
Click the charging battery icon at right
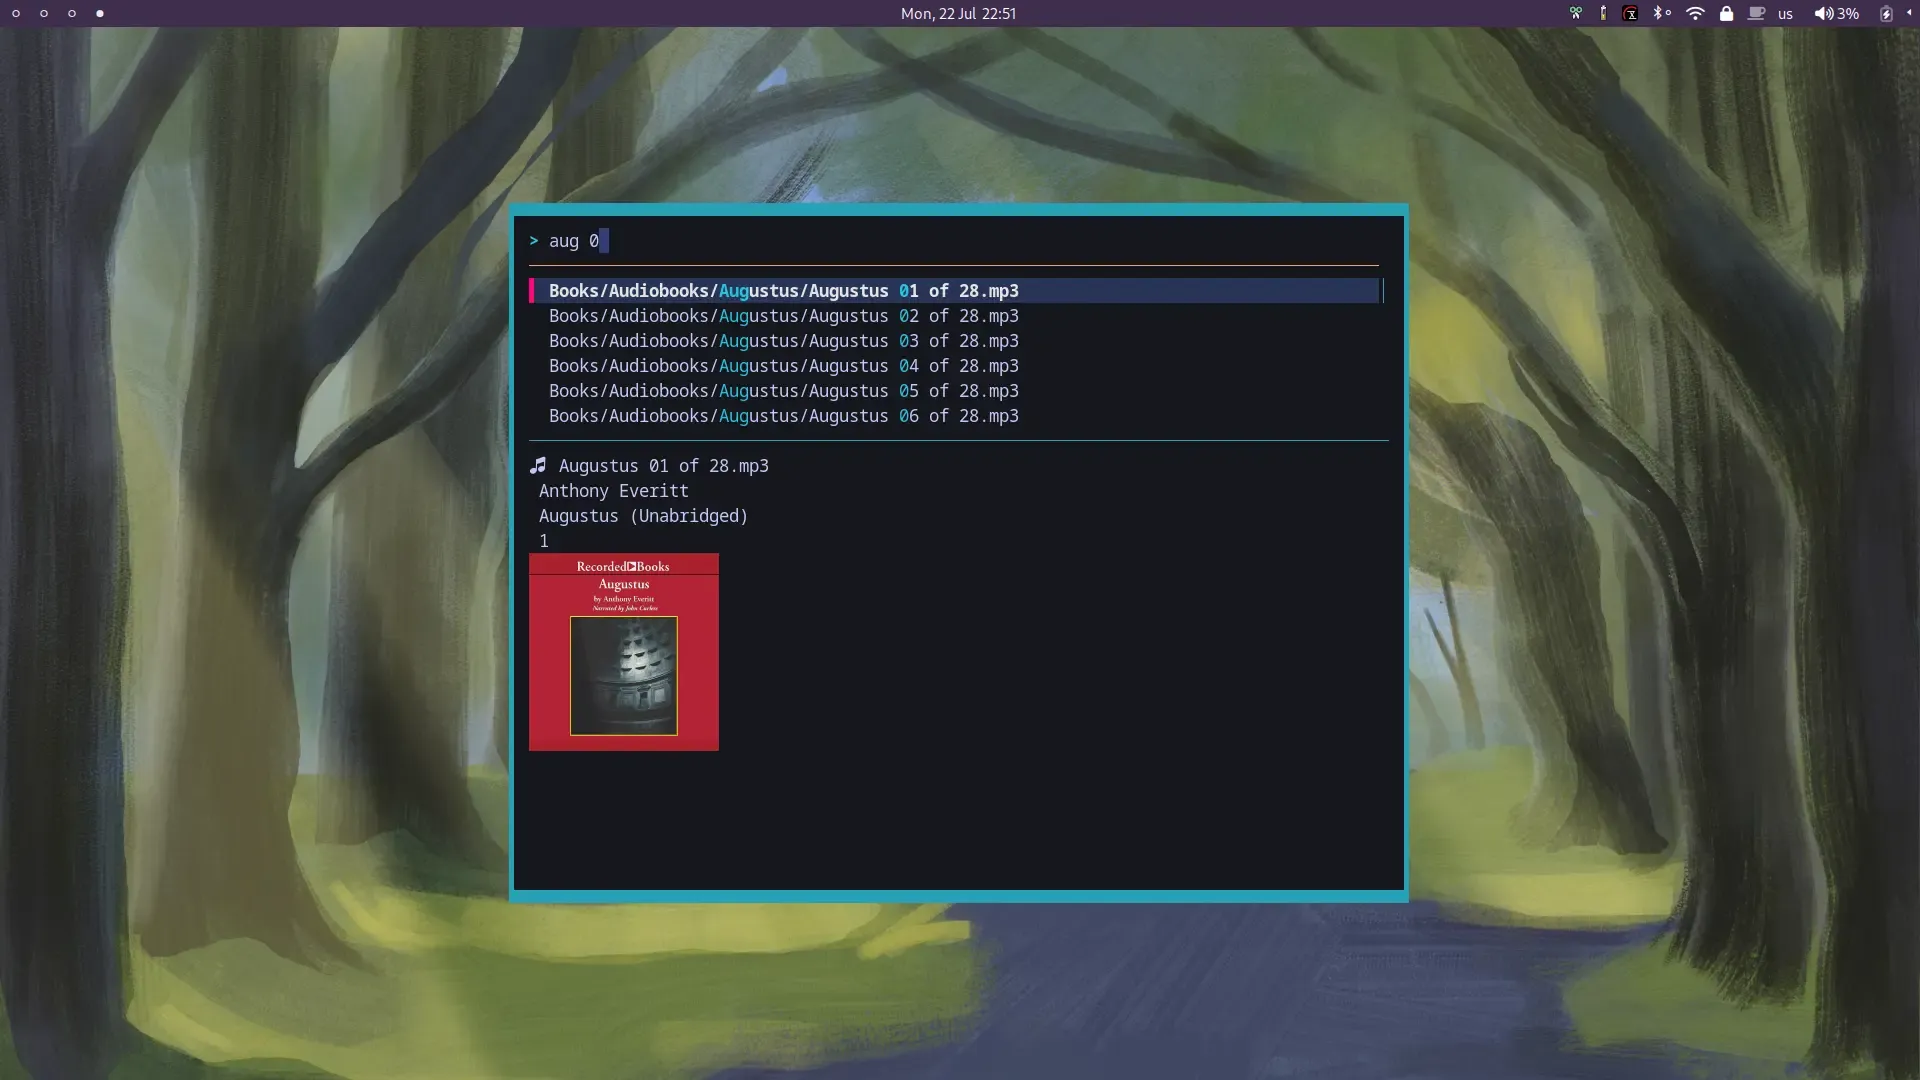(x=1886, y=14)
